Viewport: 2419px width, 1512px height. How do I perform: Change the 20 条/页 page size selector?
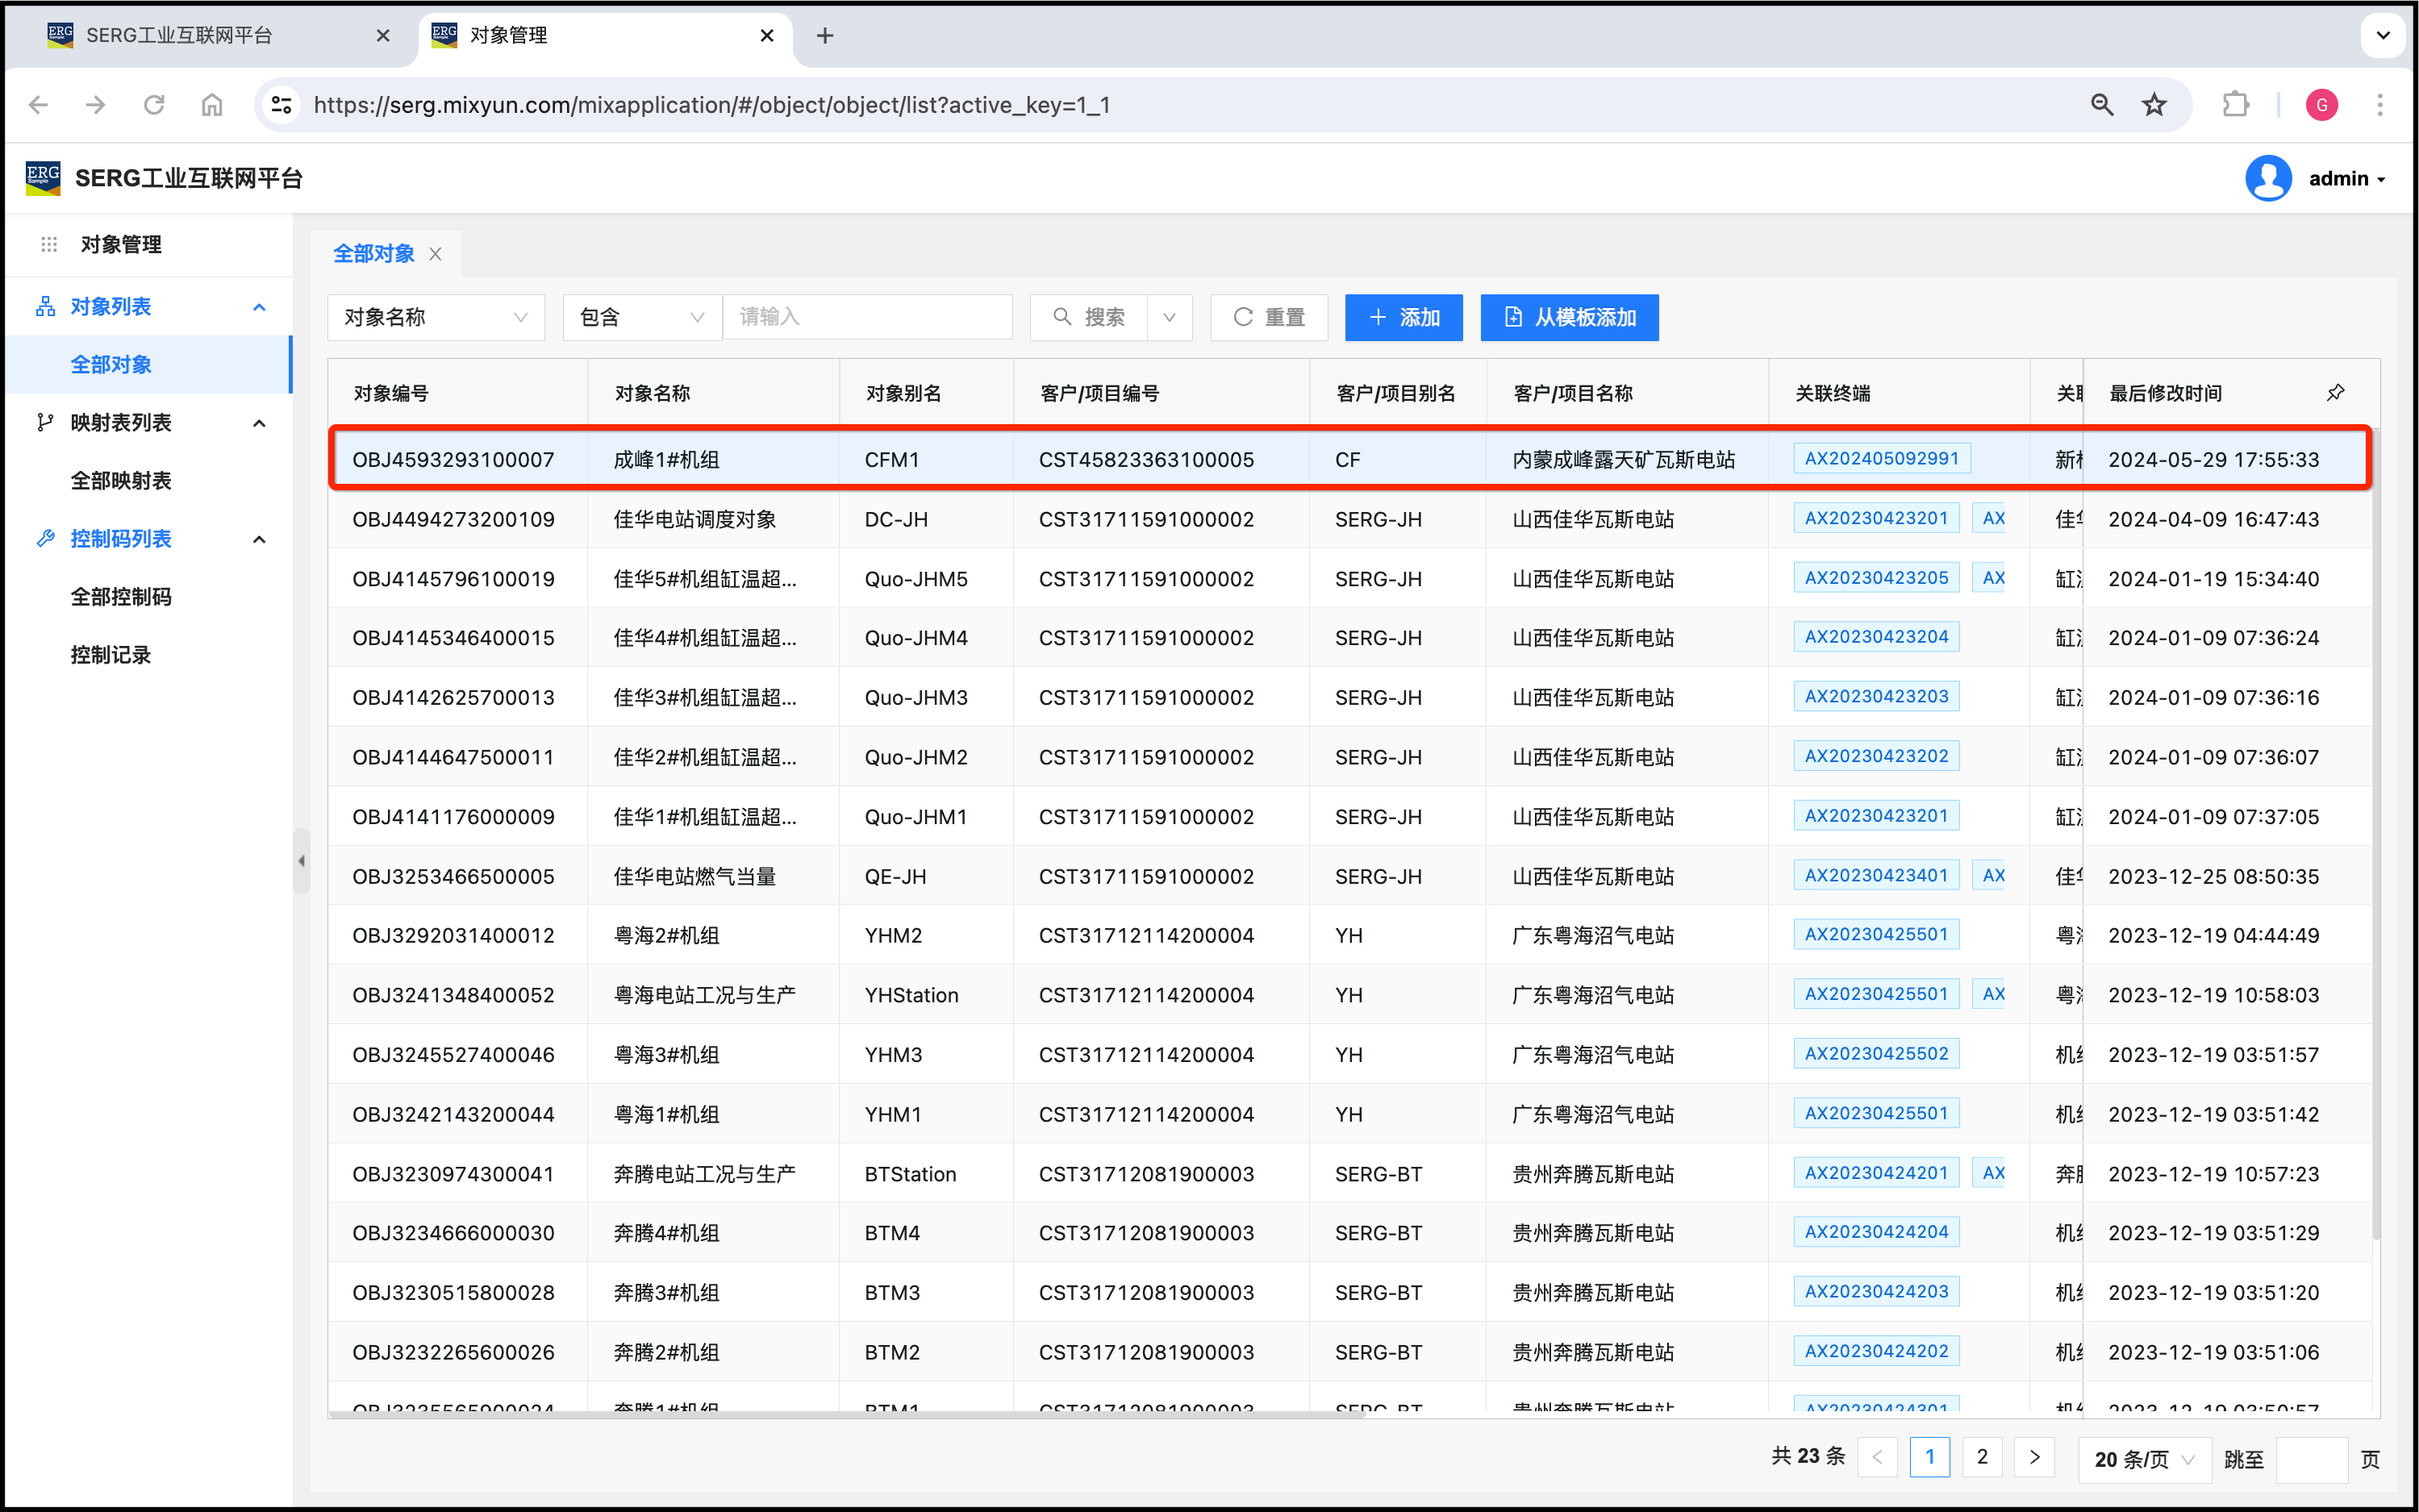point(2144,1459)
